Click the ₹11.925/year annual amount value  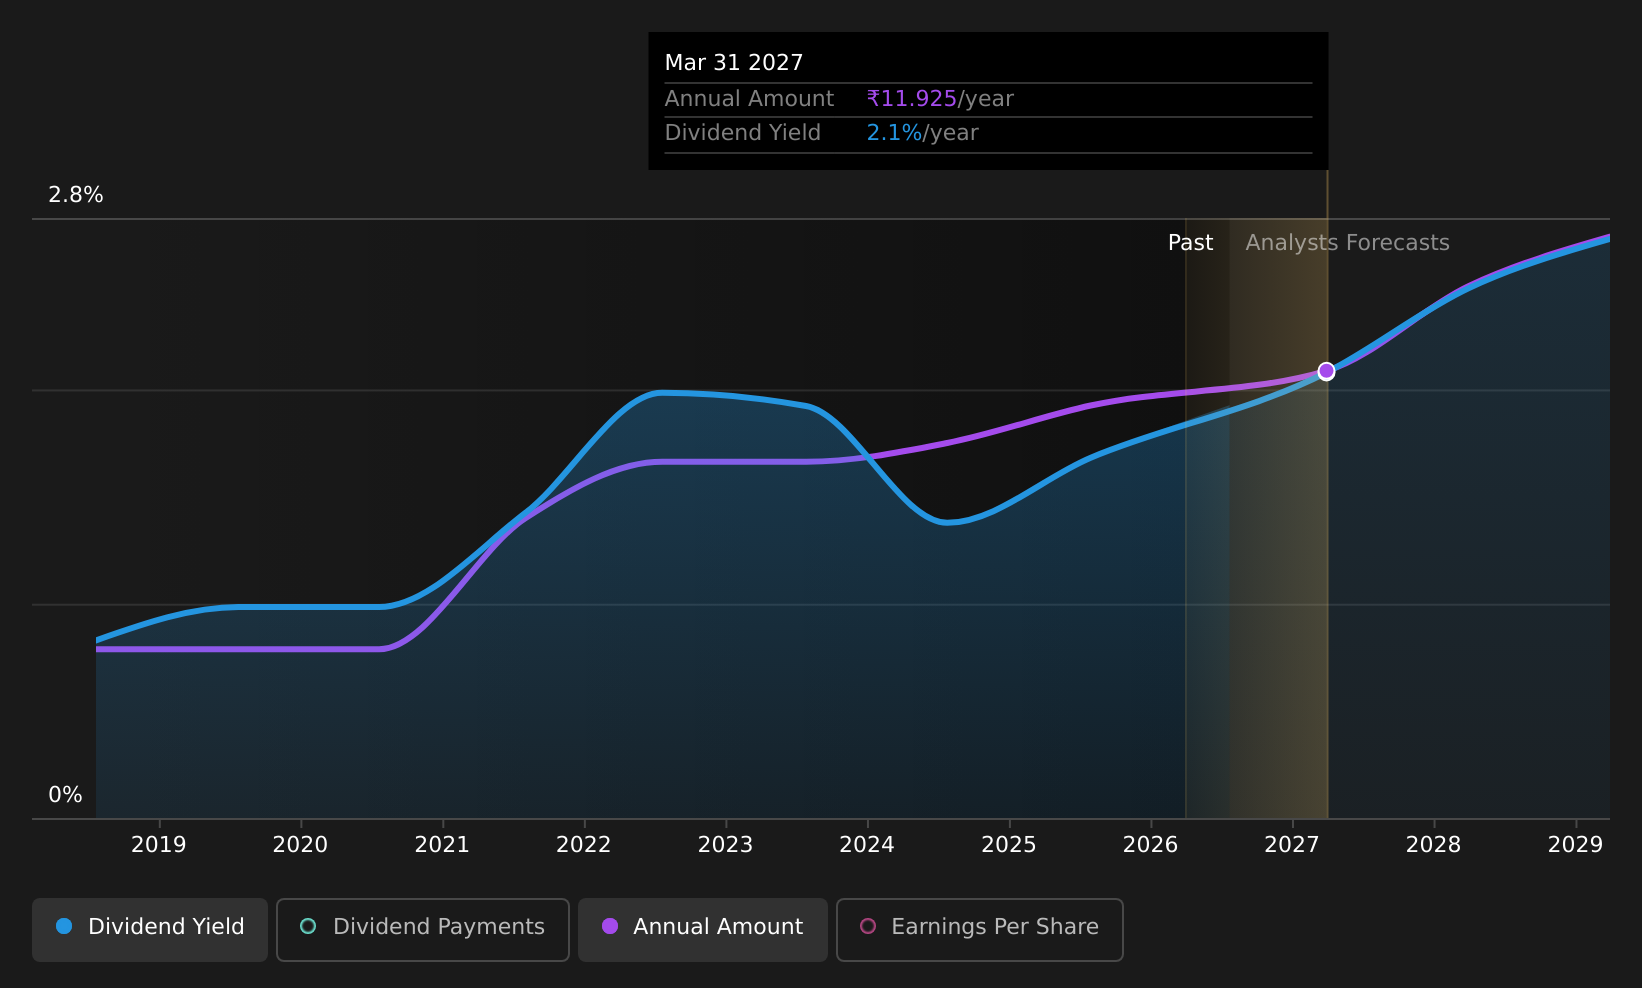(x=940, y=99)
